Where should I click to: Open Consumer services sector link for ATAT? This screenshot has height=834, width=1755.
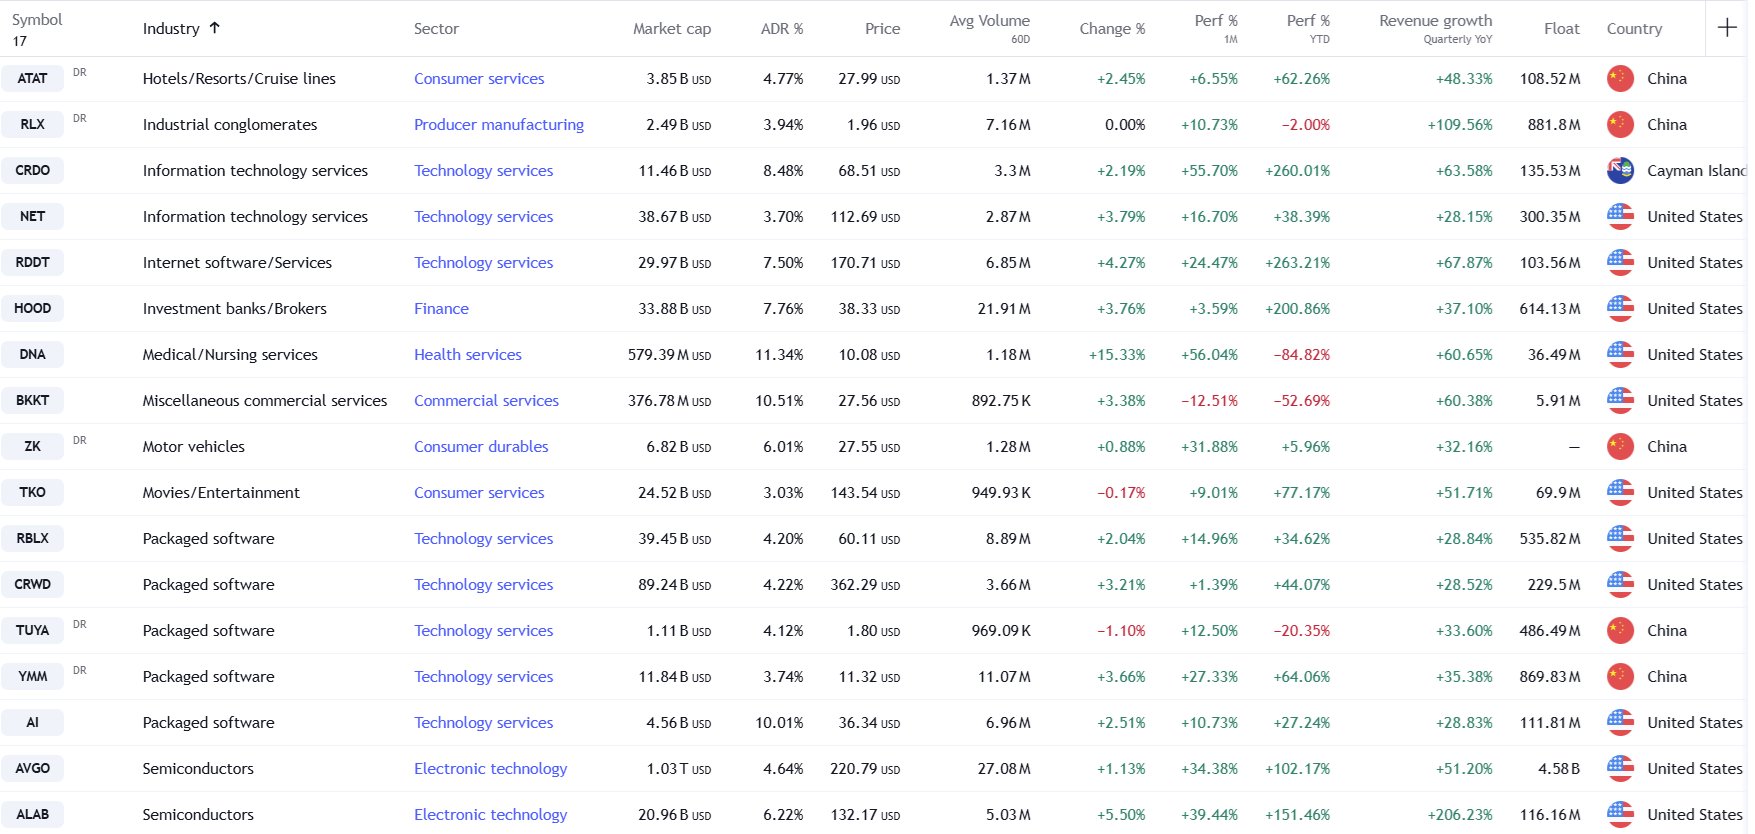[479, 79]
